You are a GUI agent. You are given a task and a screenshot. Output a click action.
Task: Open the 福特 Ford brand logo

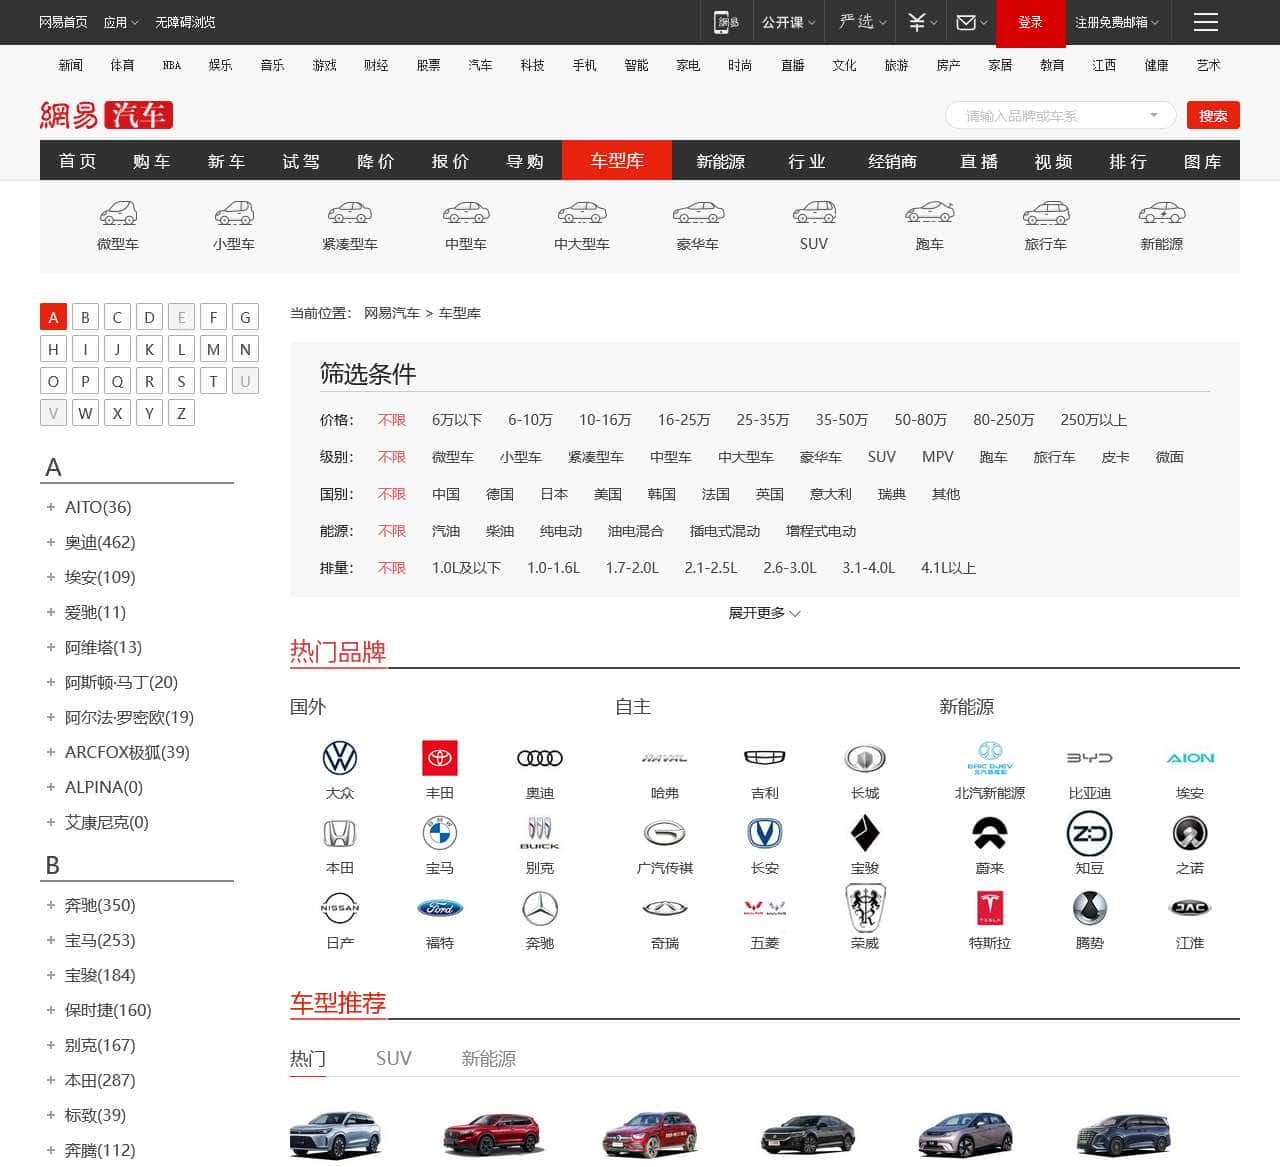(x=440, y=908)
